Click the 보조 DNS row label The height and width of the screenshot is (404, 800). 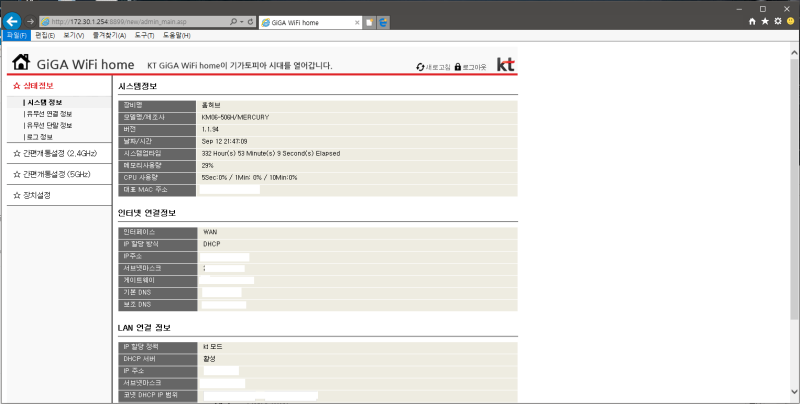[x=137, y=305]
